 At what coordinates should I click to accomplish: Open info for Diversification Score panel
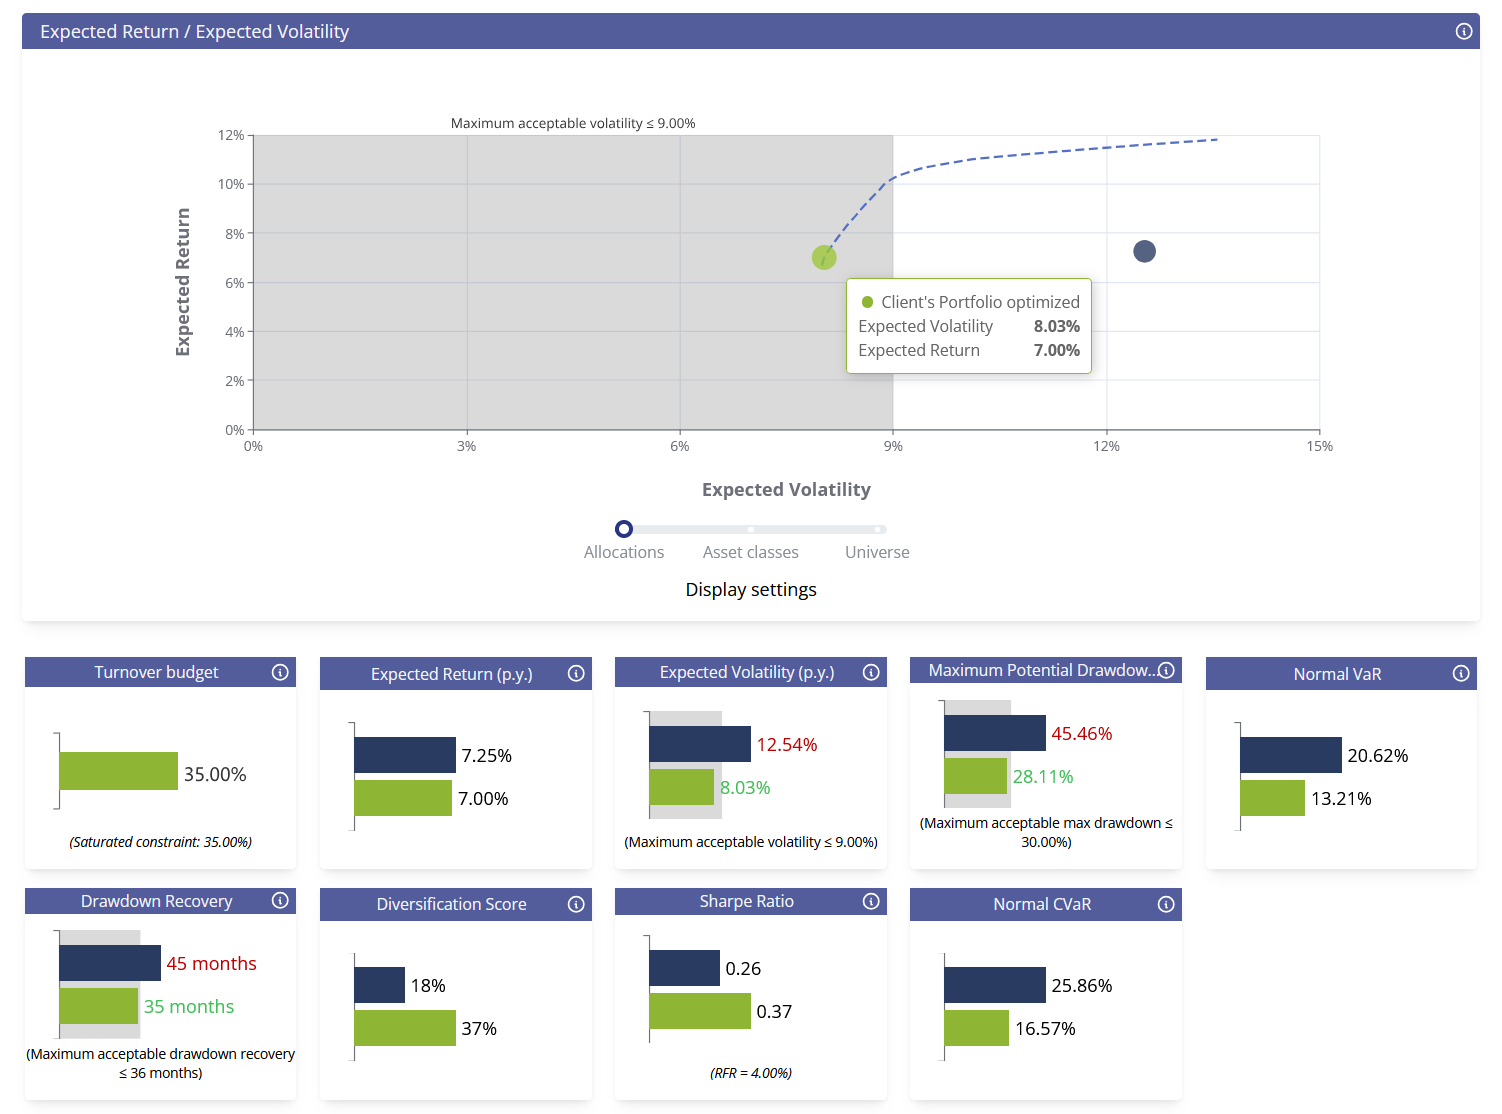coord(576,904)
